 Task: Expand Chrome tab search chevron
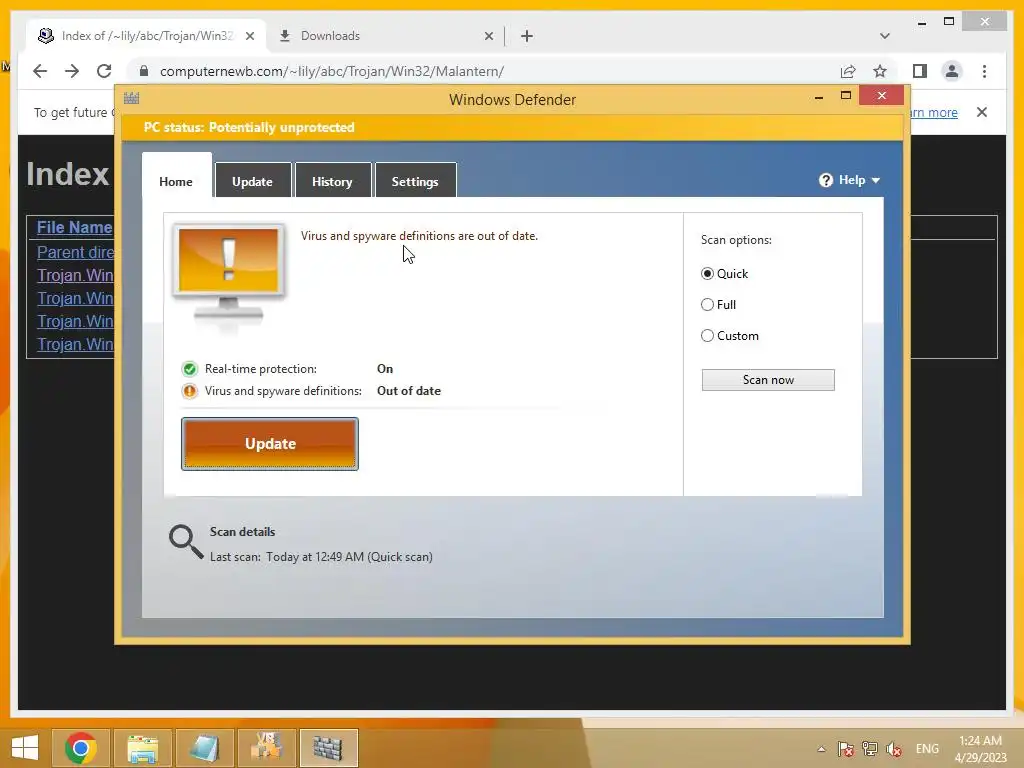click(885, 36)
